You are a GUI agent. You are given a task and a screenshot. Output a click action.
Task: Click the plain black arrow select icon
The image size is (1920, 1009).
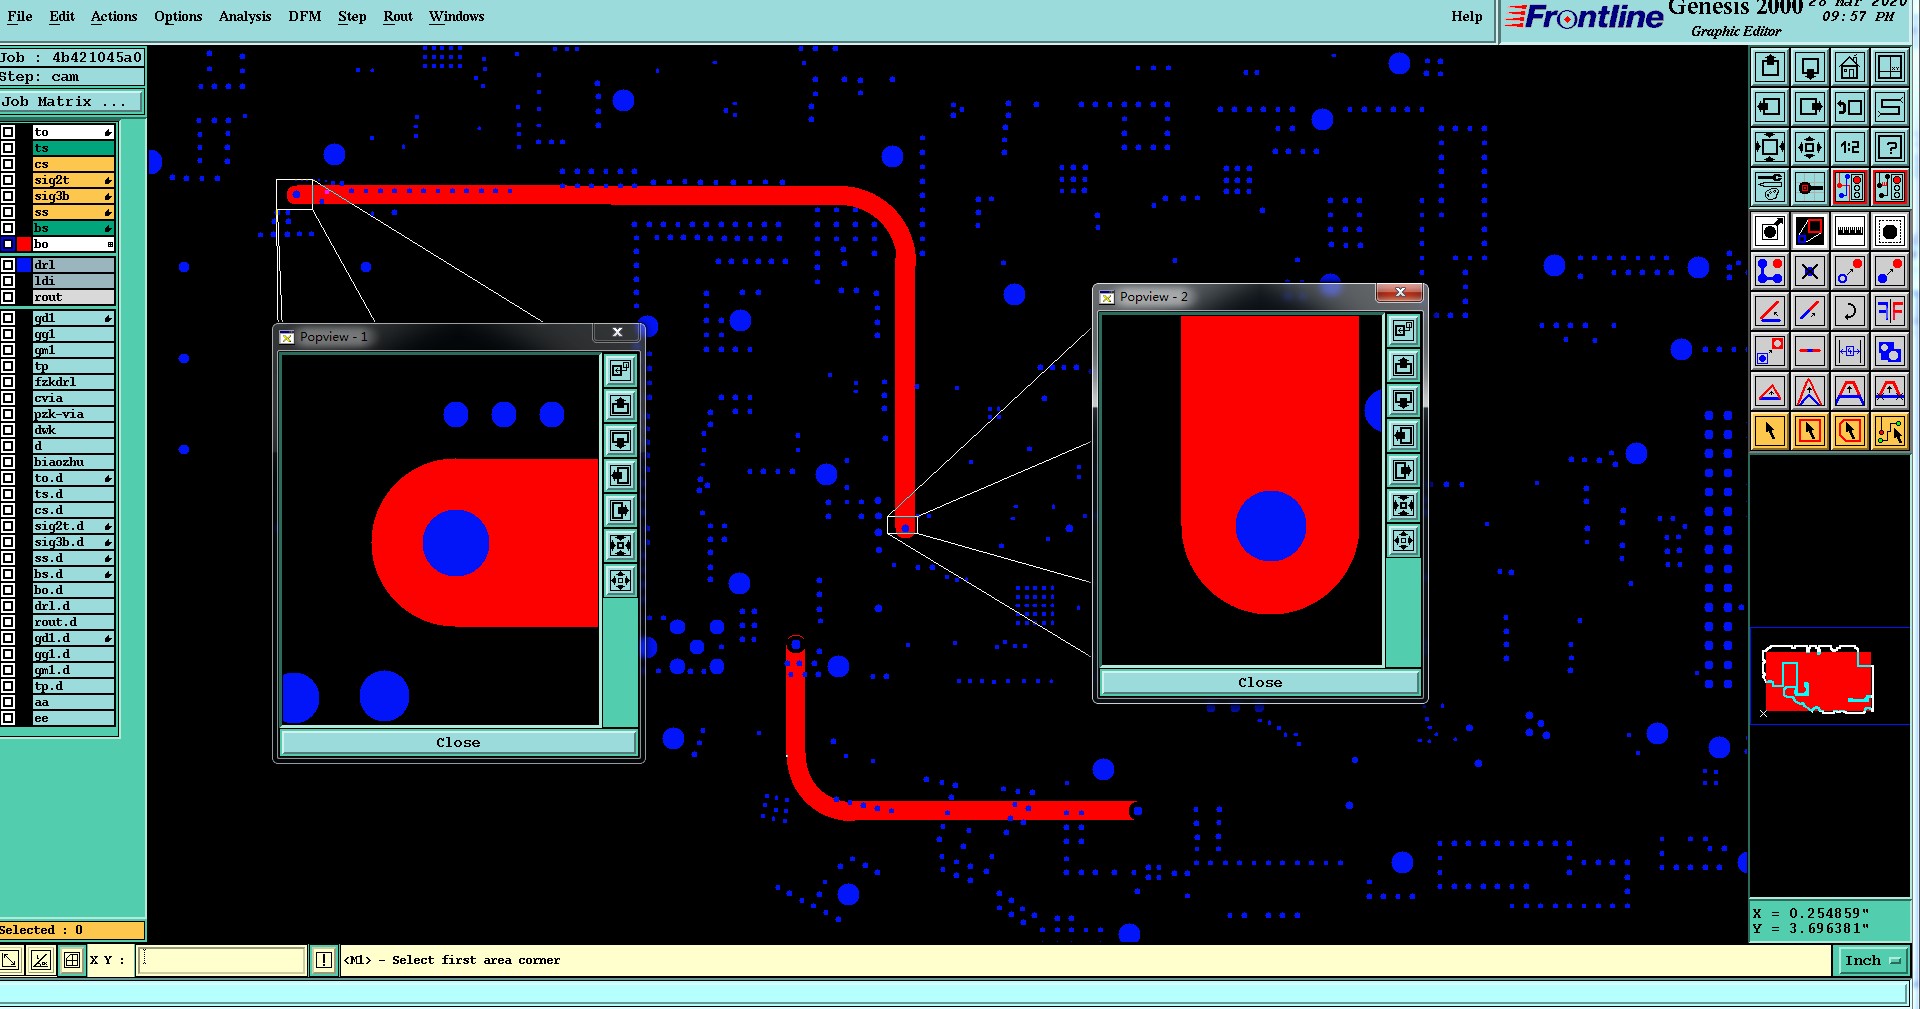pyautogui.click(x=1770, y=431)
